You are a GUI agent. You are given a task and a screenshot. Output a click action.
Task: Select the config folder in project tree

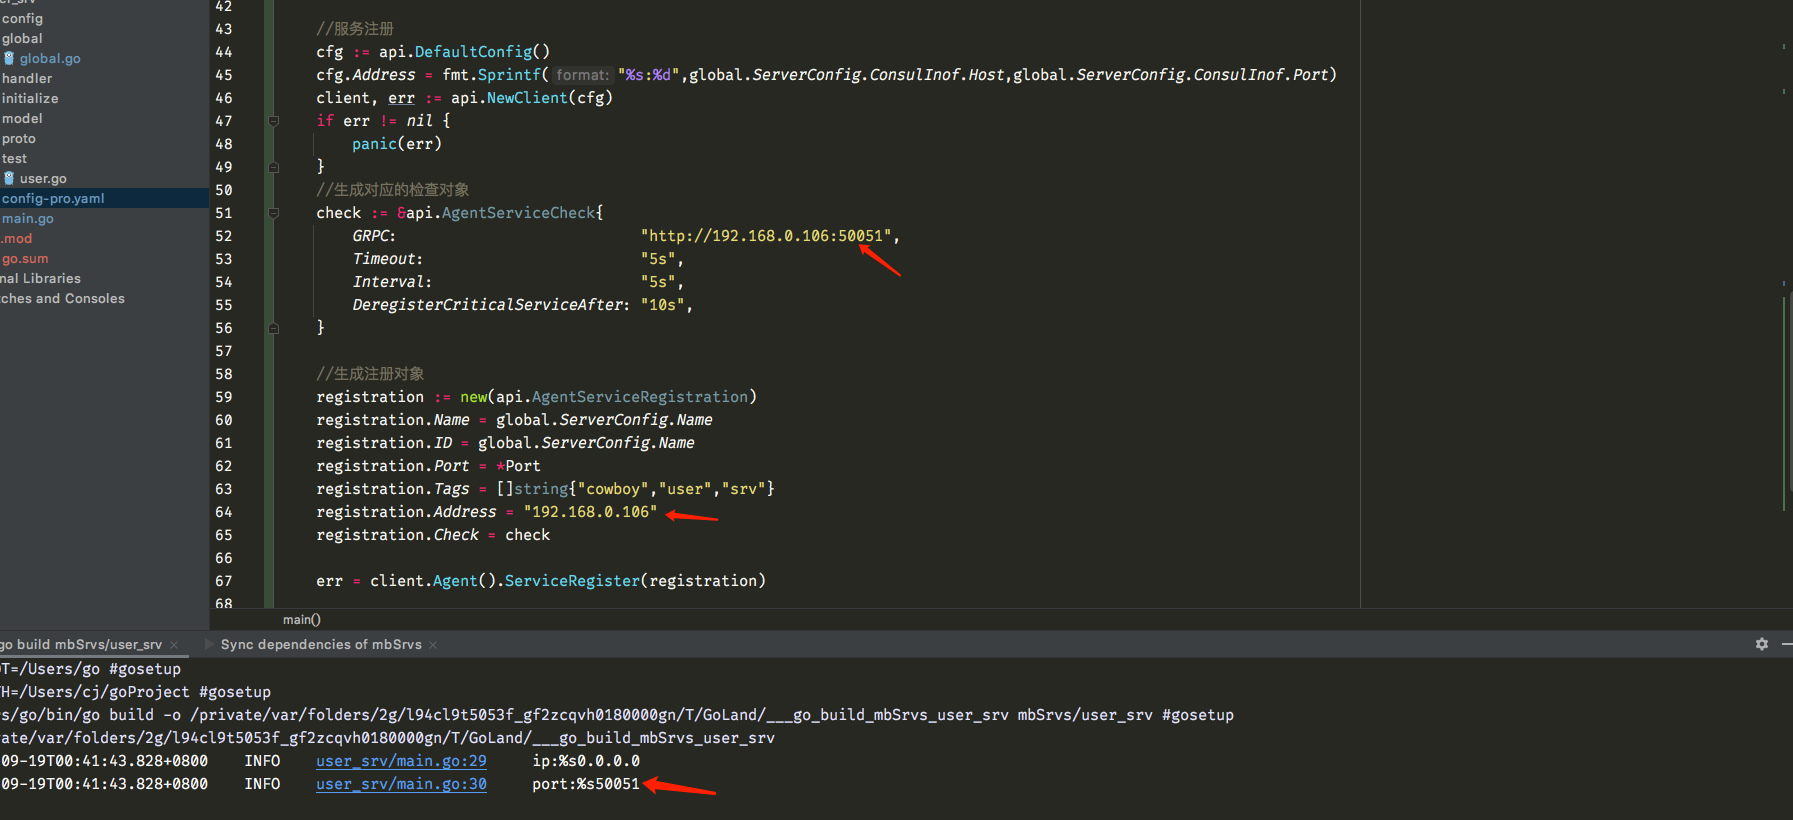coord(22,18)
